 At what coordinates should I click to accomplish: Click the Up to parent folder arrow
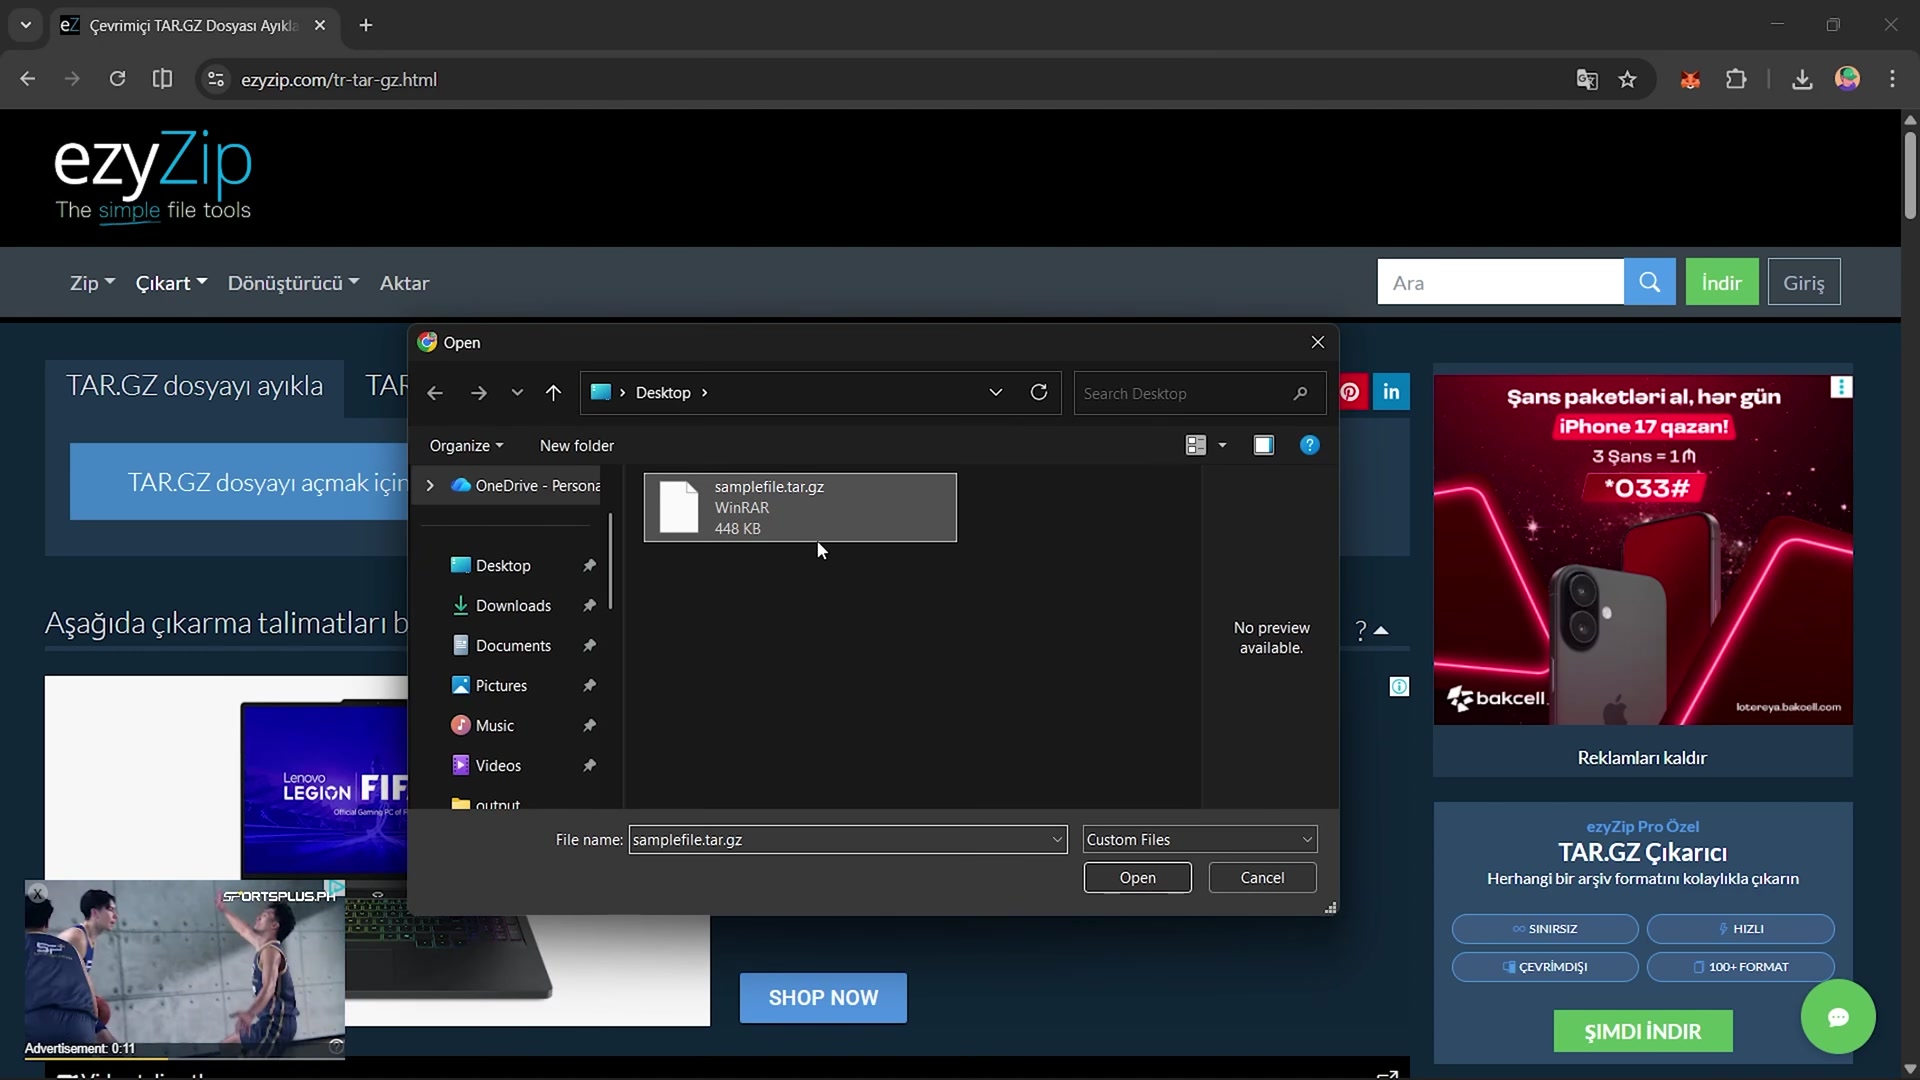[x=553, y=393]
